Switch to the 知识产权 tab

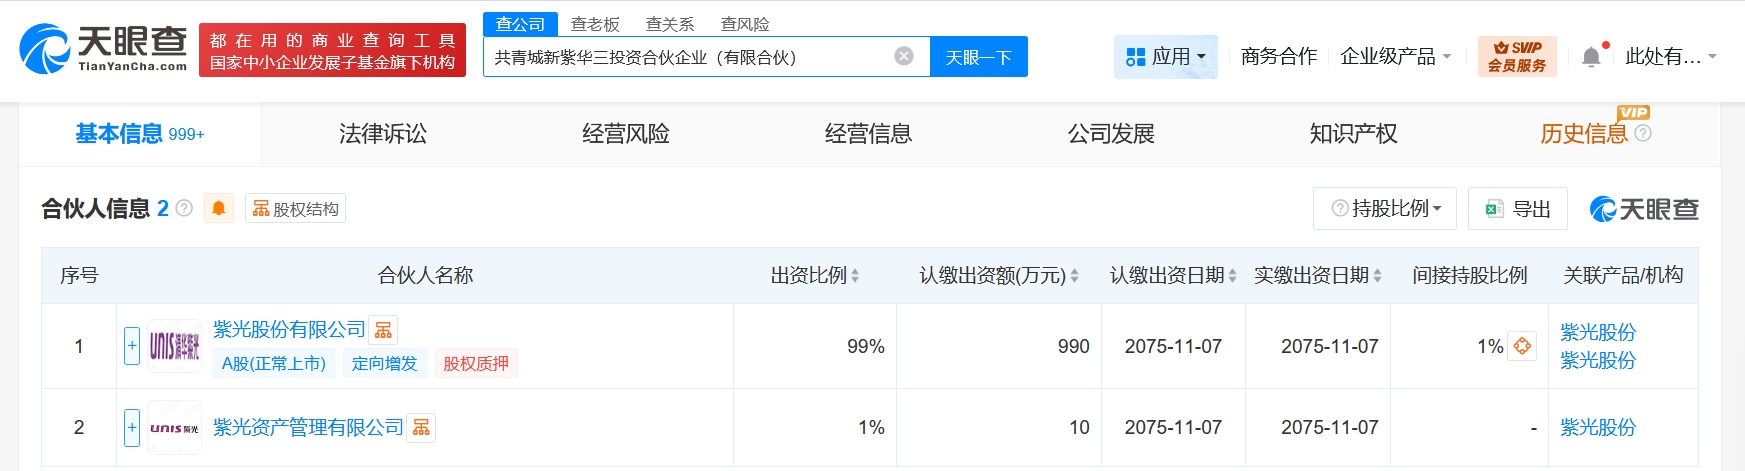click(1353, 134)
